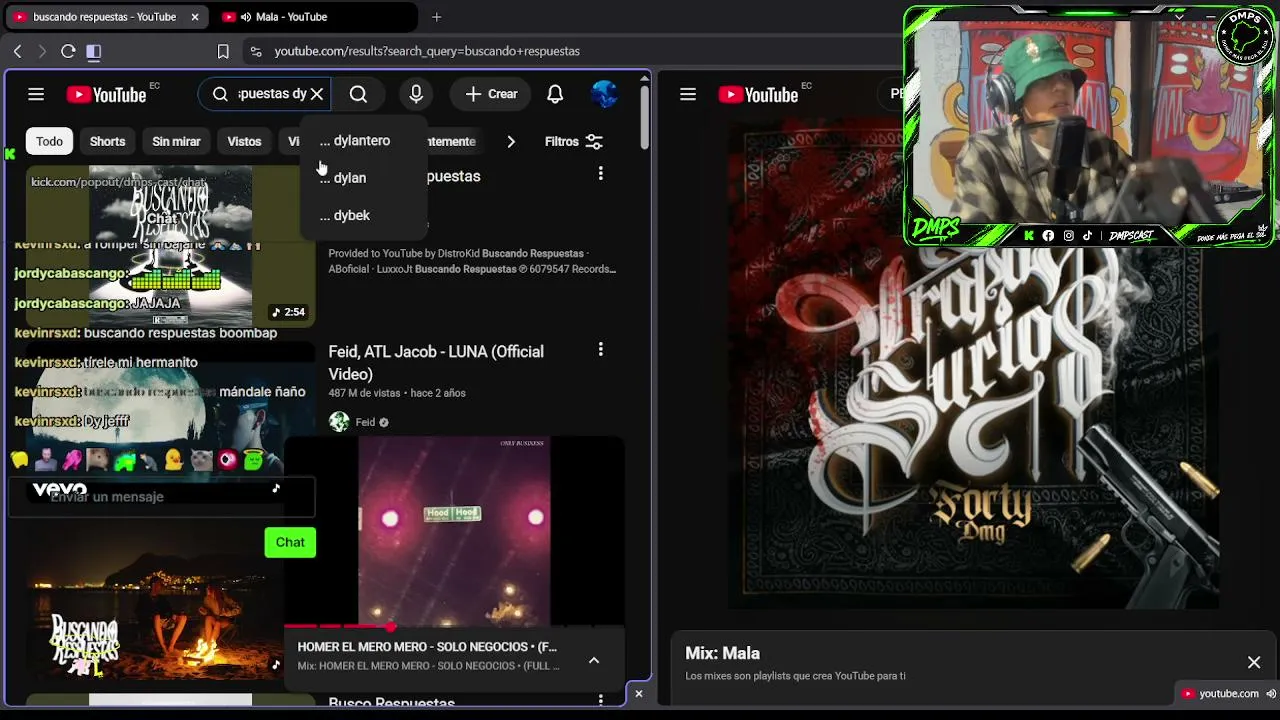Screen dimensions: 1280x720
Task: Open YouTube notifications bell
Action: pyautogui.click(x=555, y=94)
